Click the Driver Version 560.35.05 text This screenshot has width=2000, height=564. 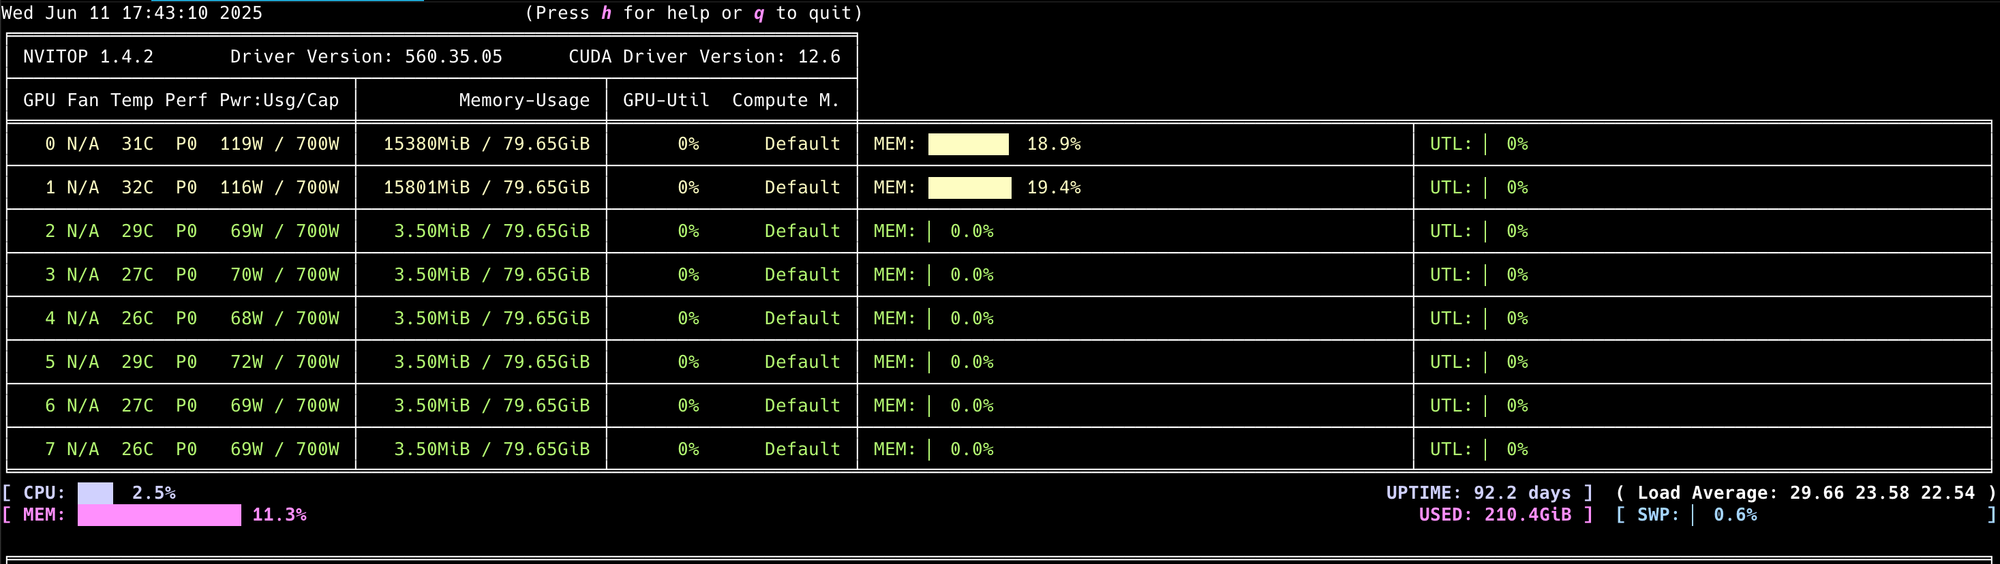366,57
